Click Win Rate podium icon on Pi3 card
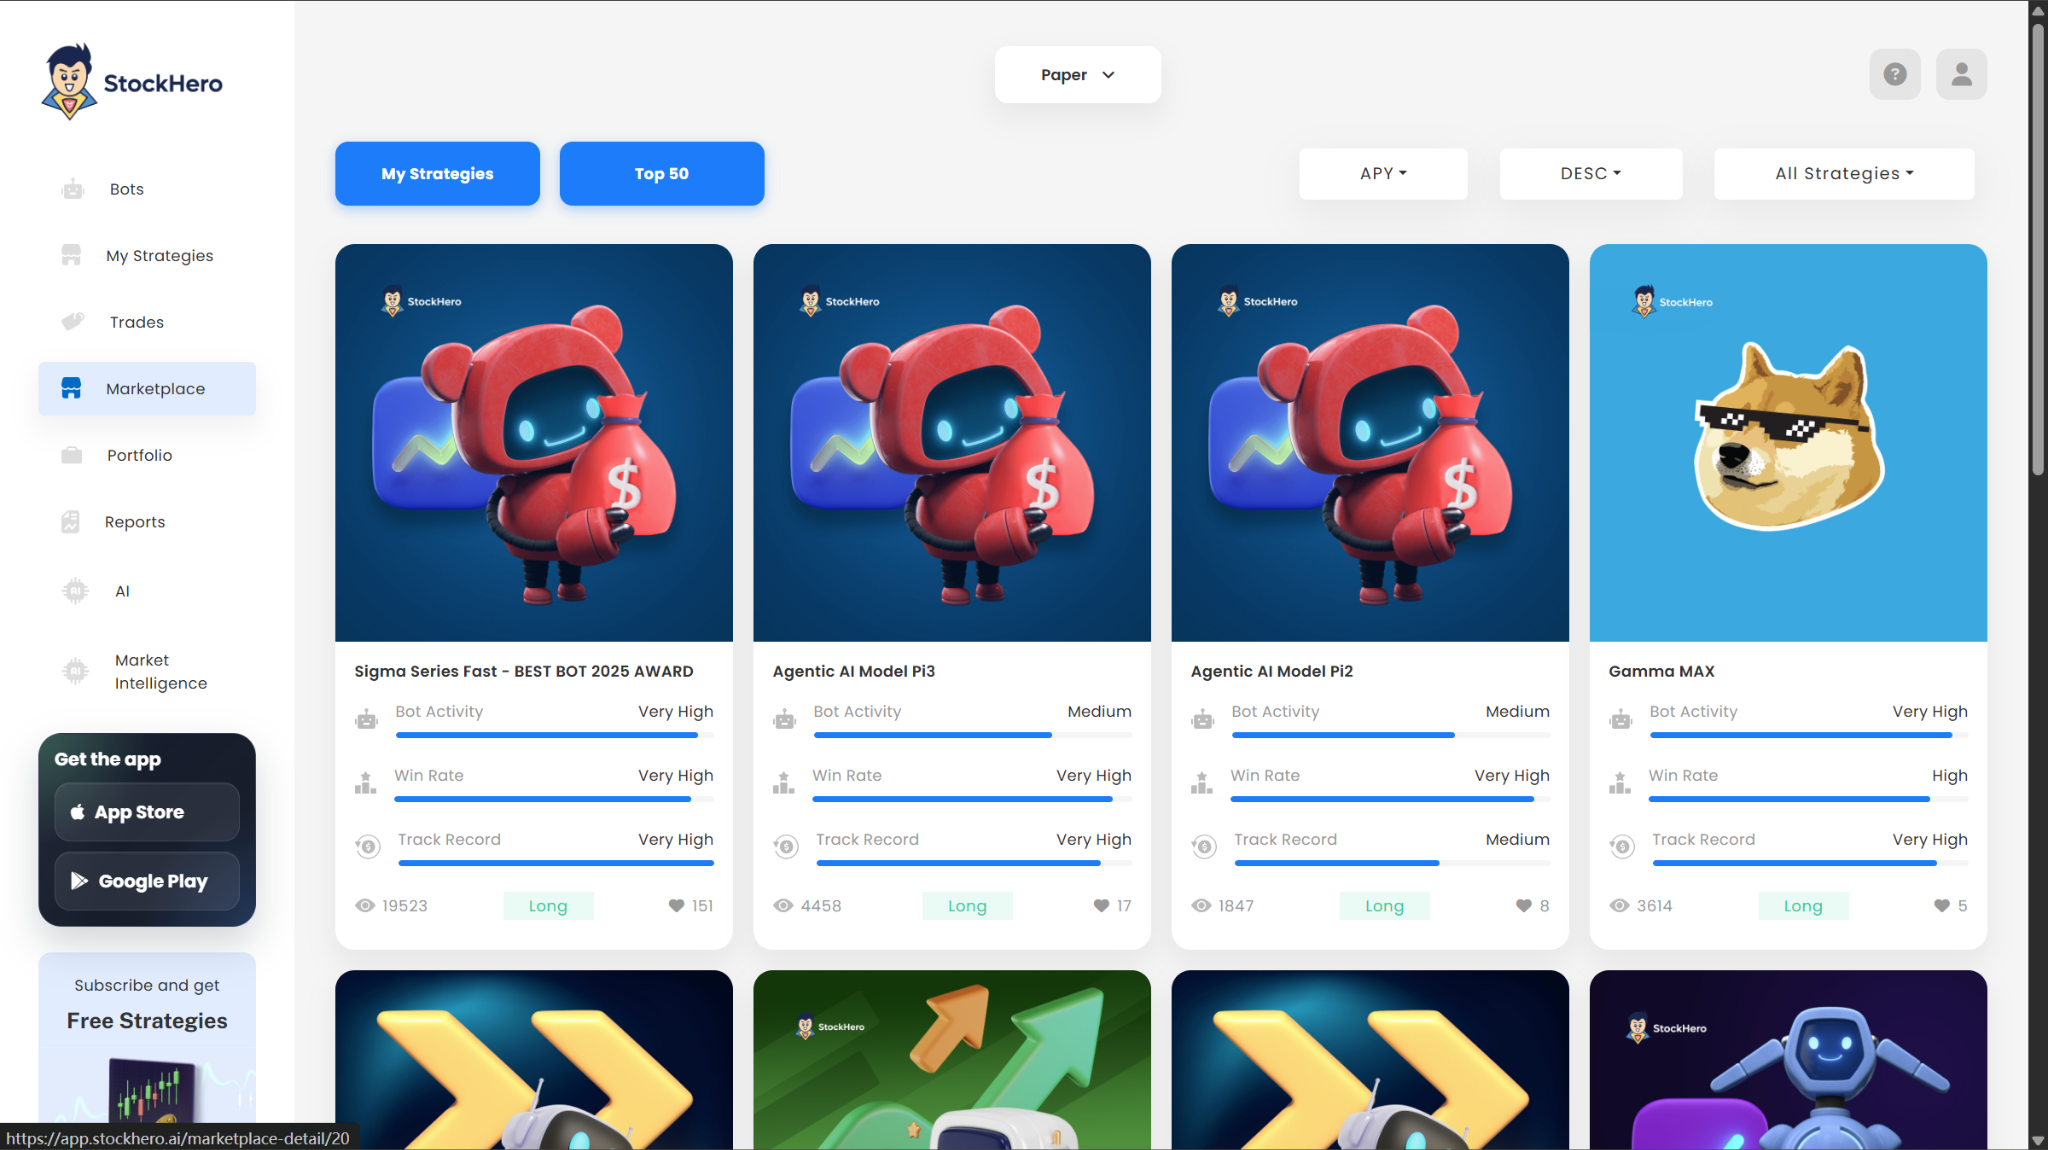The width and height of the screenshot is (2048, 1150). (x=784, y=783)
